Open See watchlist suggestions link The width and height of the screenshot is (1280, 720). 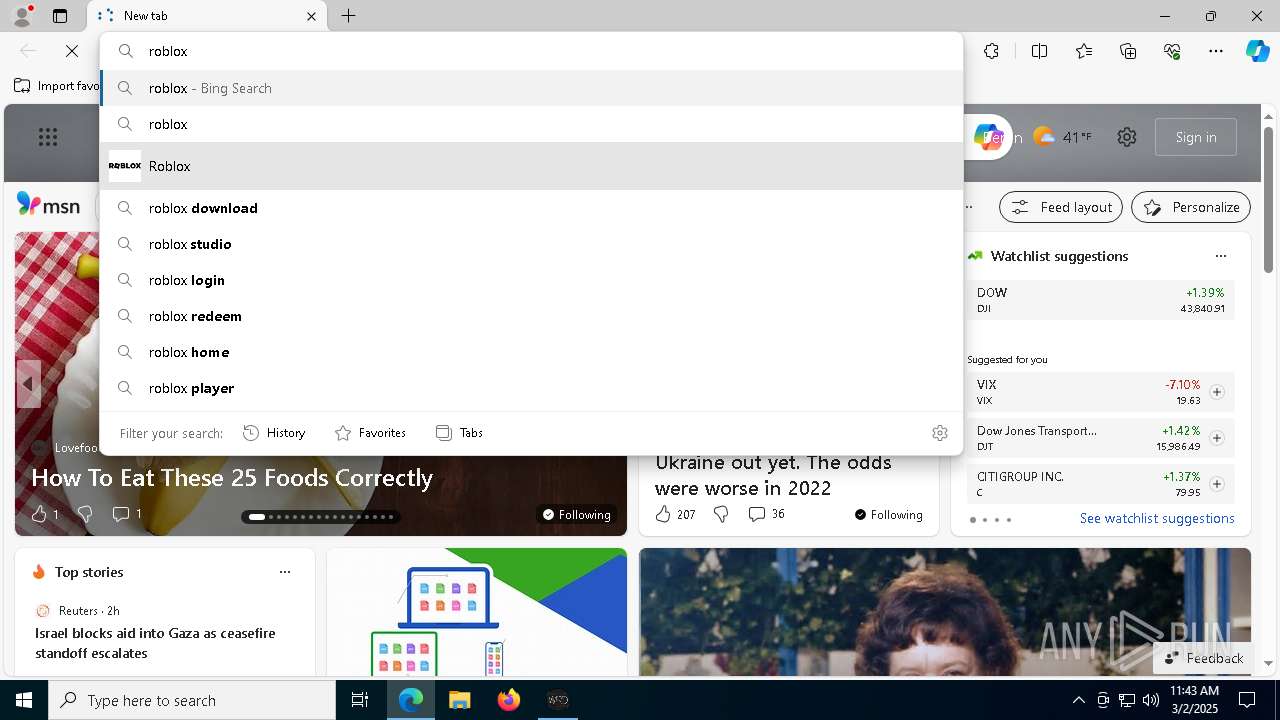(1157, 518)
